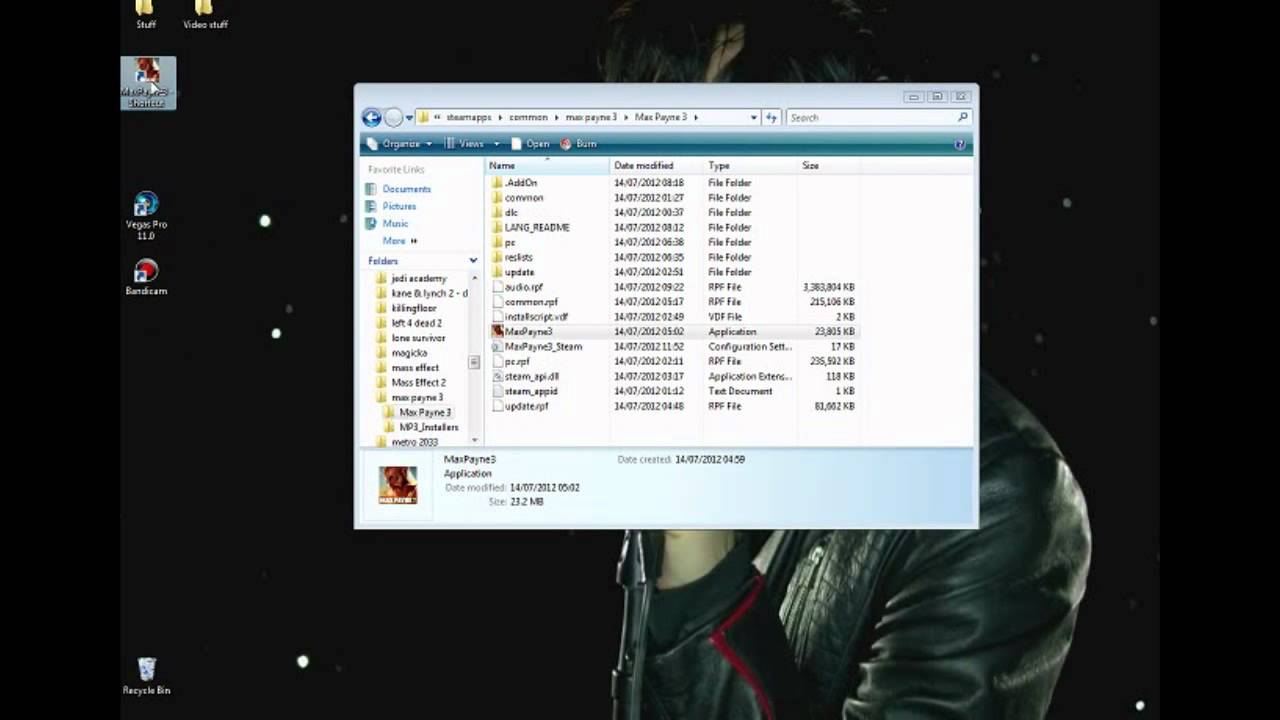Screen dimensions: 1280x720
Task: Collapse the Folders pane chevron
Action: [473, 261]
